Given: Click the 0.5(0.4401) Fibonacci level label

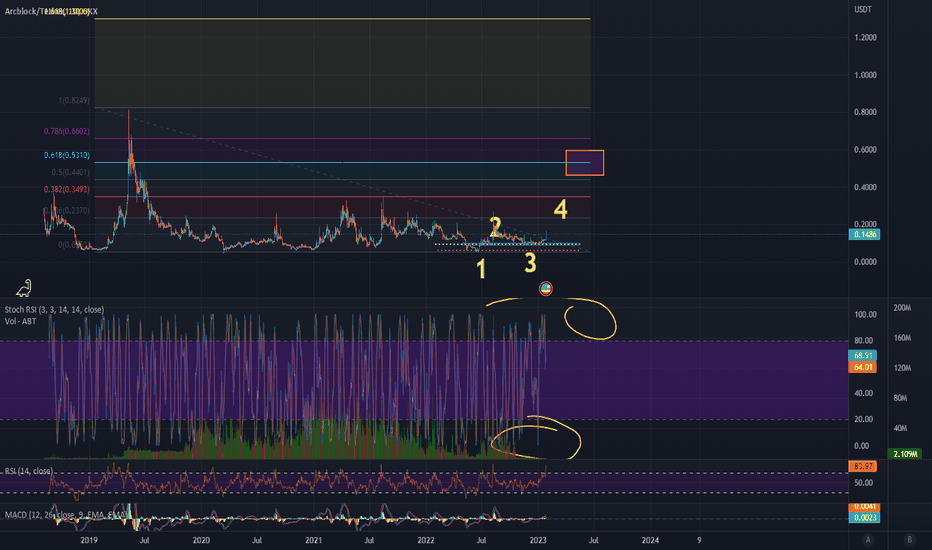Looking at the screenshot, I should click(71, 172).
